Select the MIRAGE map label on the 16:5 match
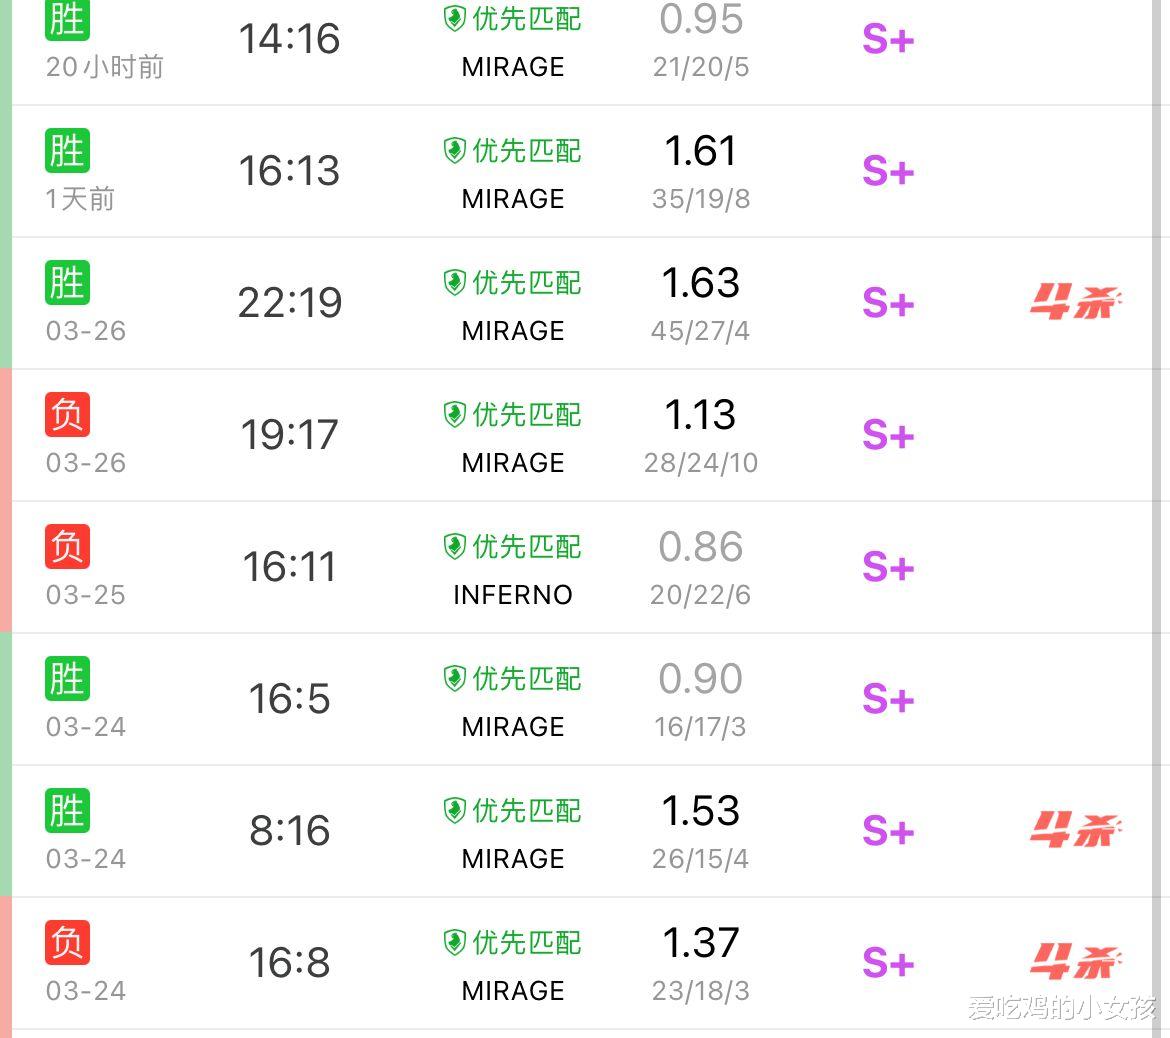The height and width of the screenshot is (1038, 1170). pyautogui.click(x=512, y=727)
